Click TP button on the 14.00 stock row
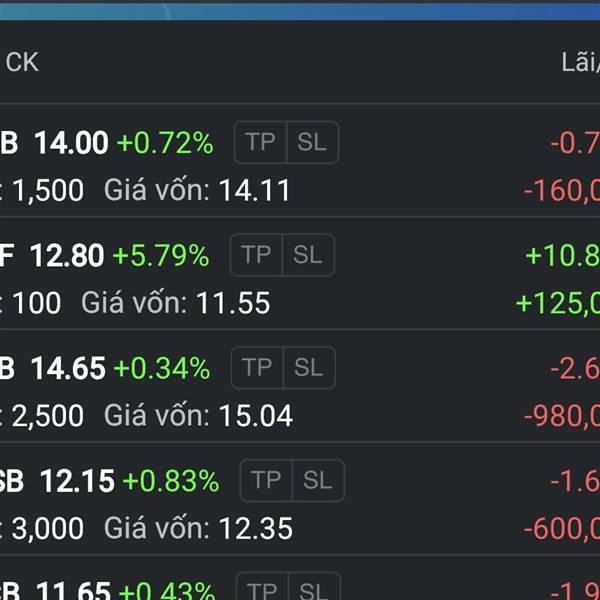This screenshot has height=600, width=600. pos(260,143)
